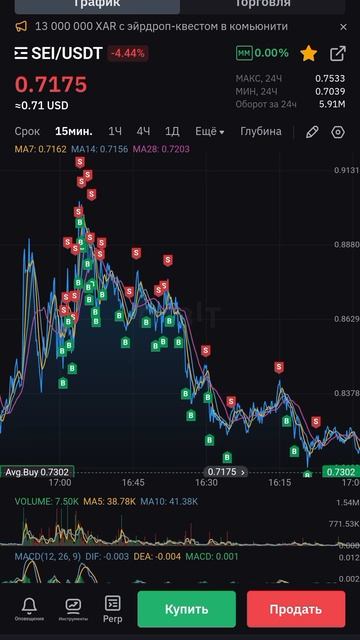Tap the VOLUME: 7.50K indicator label

[47, 502]
